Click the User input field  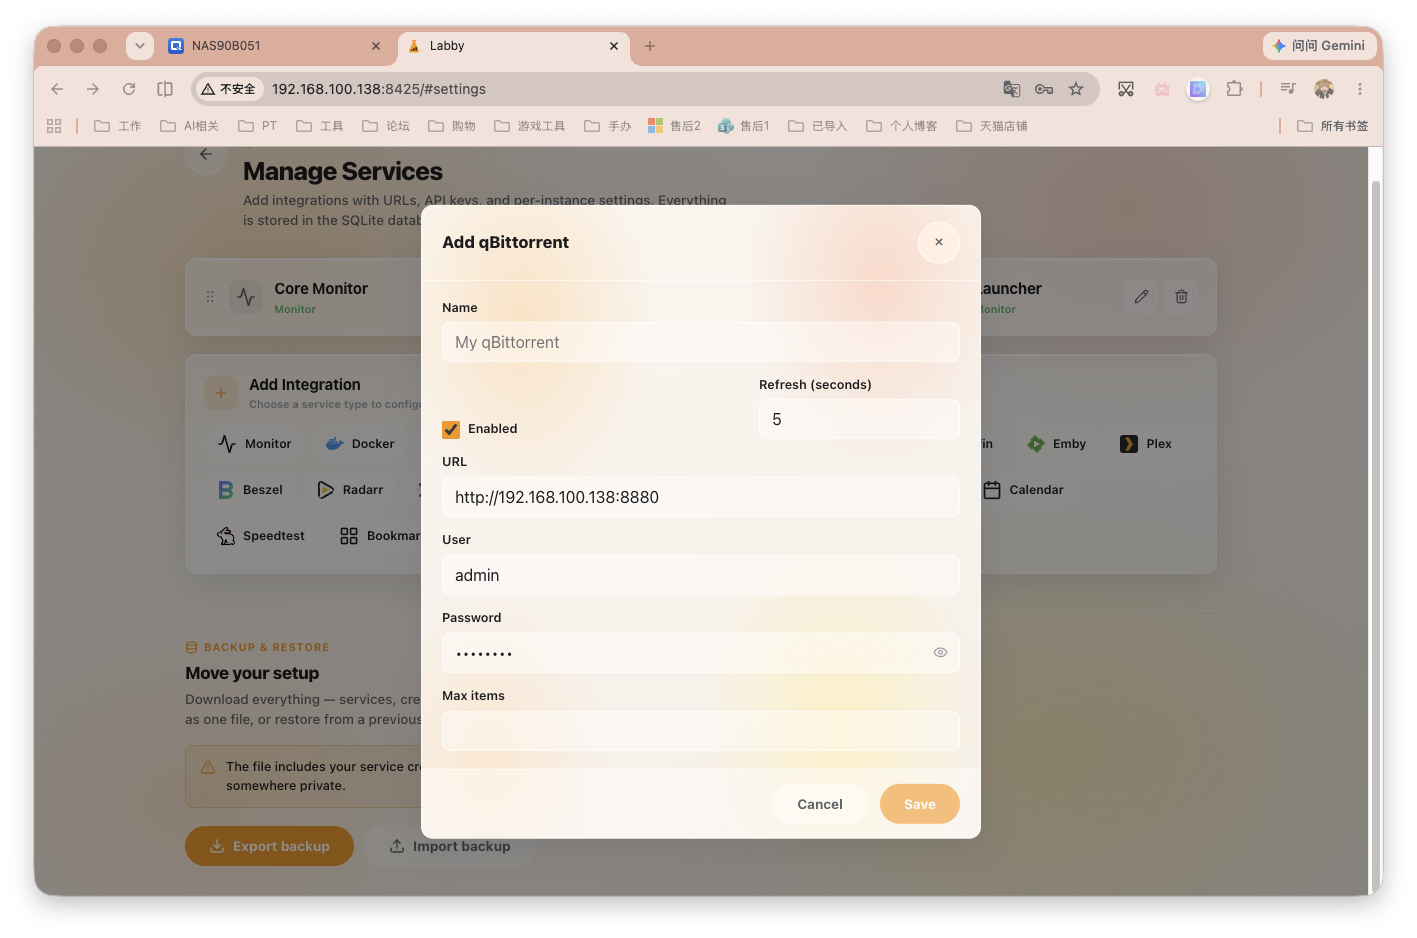700,575
